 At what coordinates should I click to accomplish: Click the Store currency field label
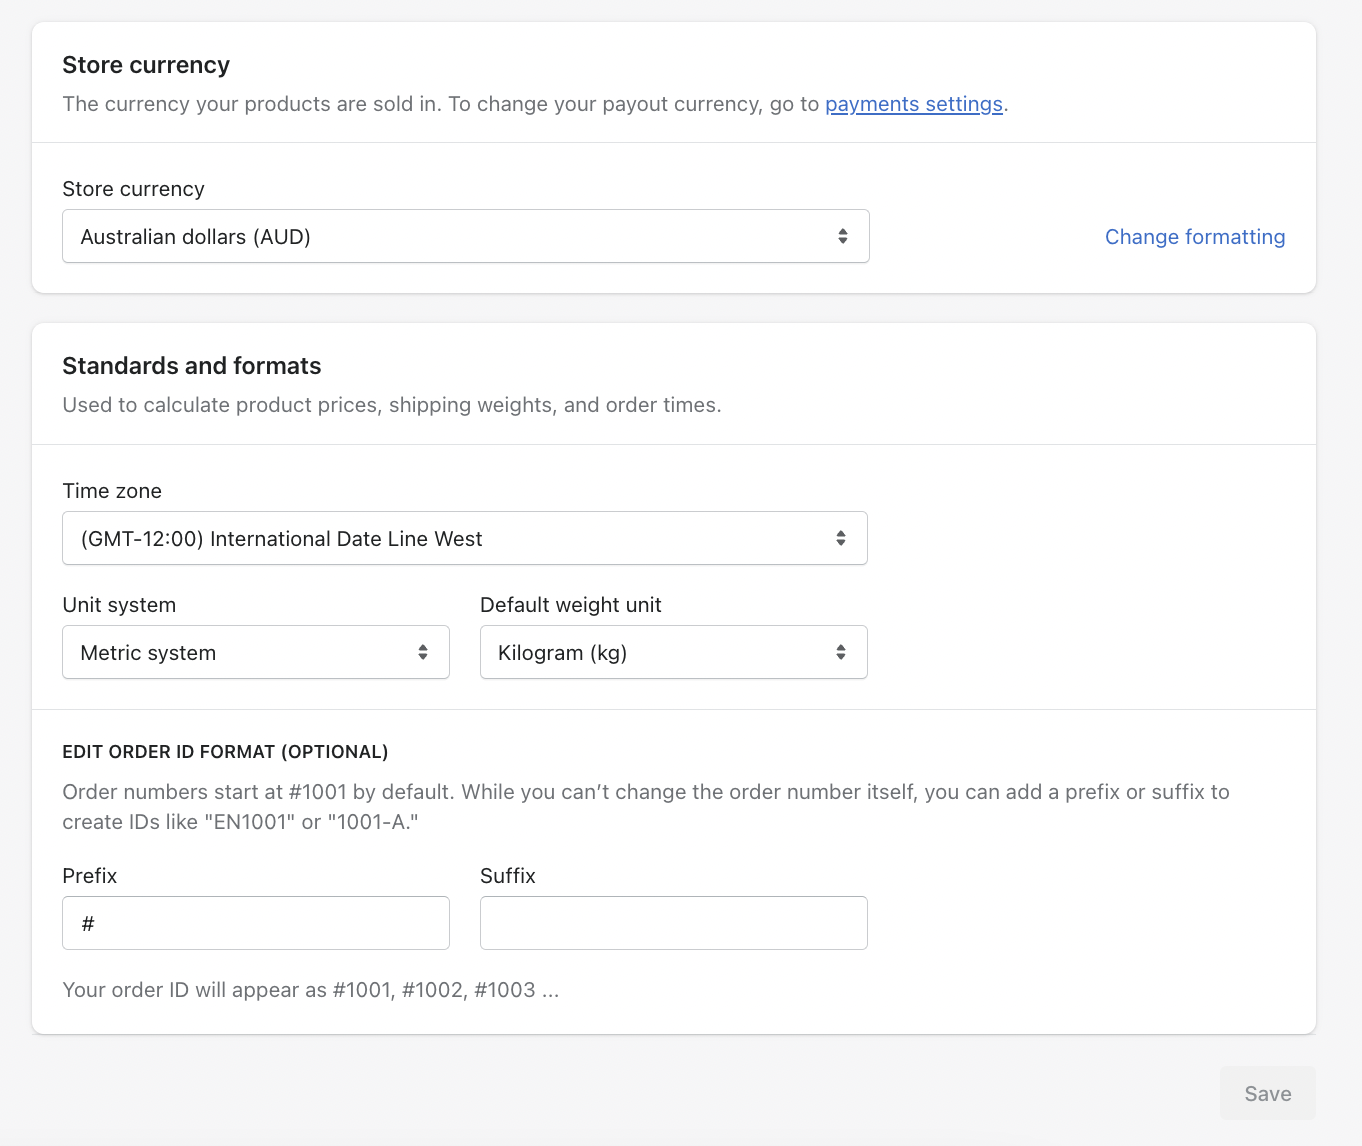133,189
